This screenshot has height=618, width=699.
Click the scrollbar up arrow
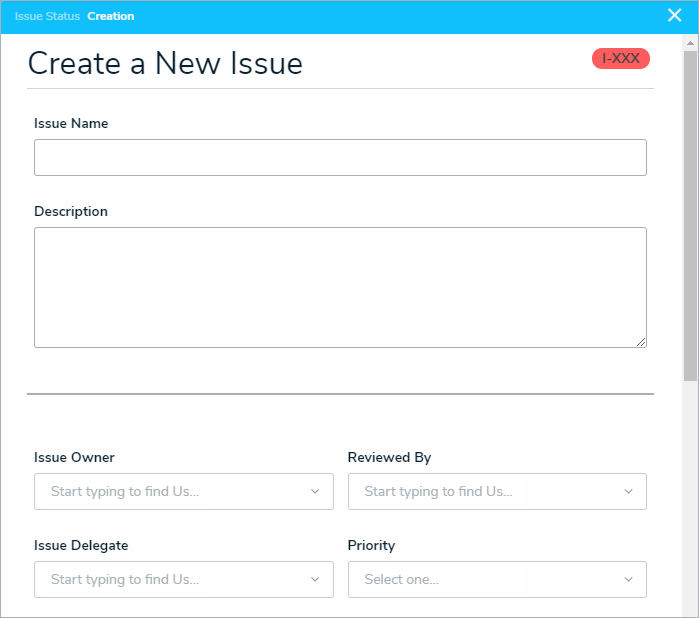tap(690, 44)
